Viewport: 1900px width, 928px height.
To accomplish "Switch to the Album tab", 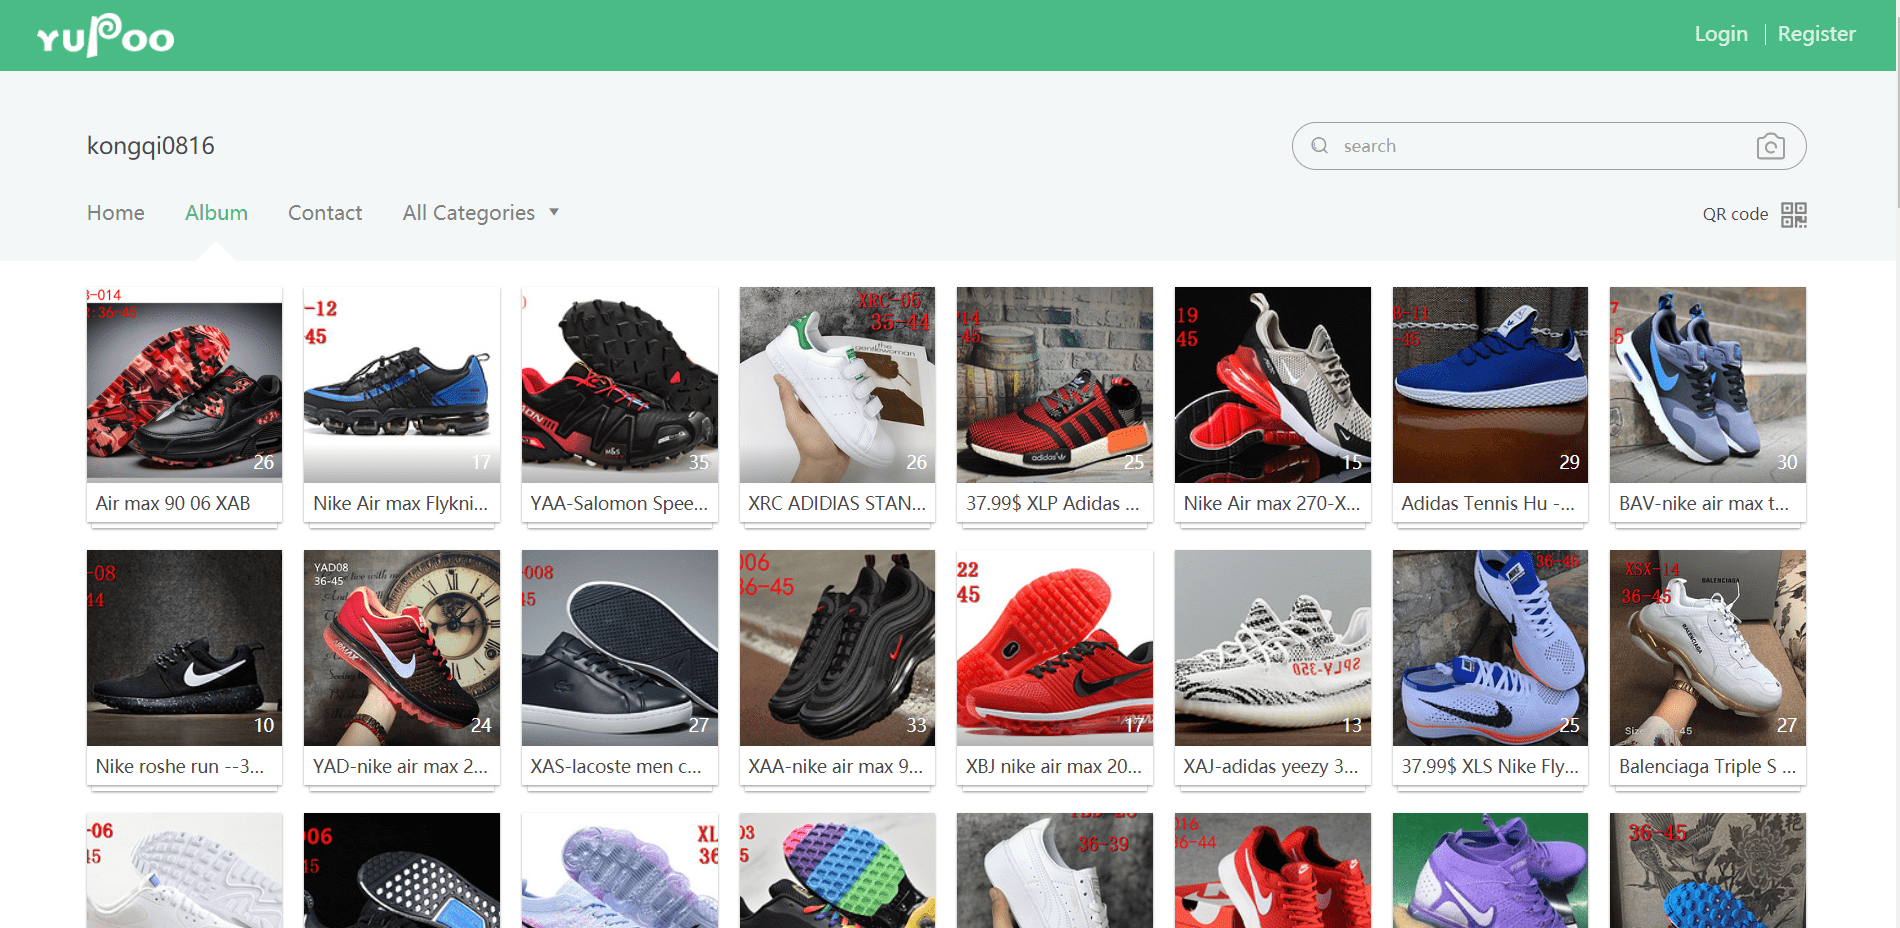I will point(216,213).
